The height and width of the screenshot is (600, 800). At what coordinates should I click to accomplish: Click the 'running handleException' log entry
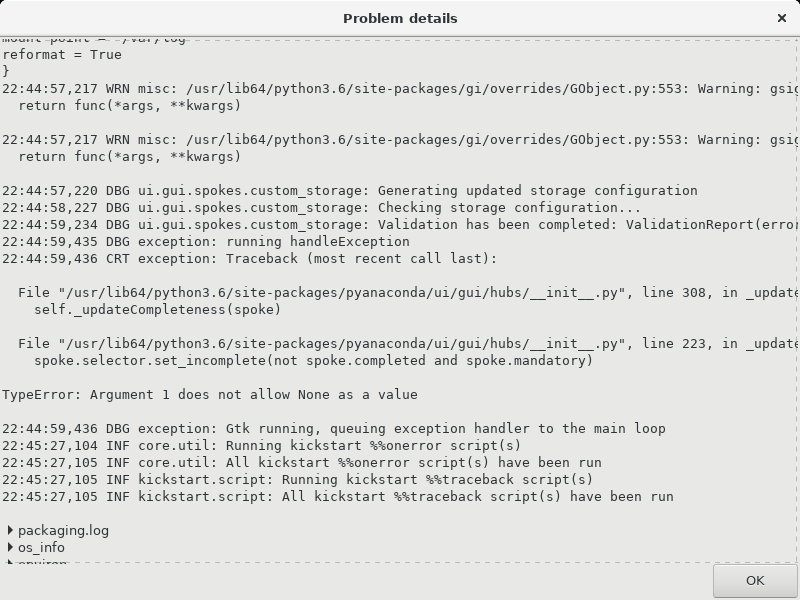click(x=206, y=242)
